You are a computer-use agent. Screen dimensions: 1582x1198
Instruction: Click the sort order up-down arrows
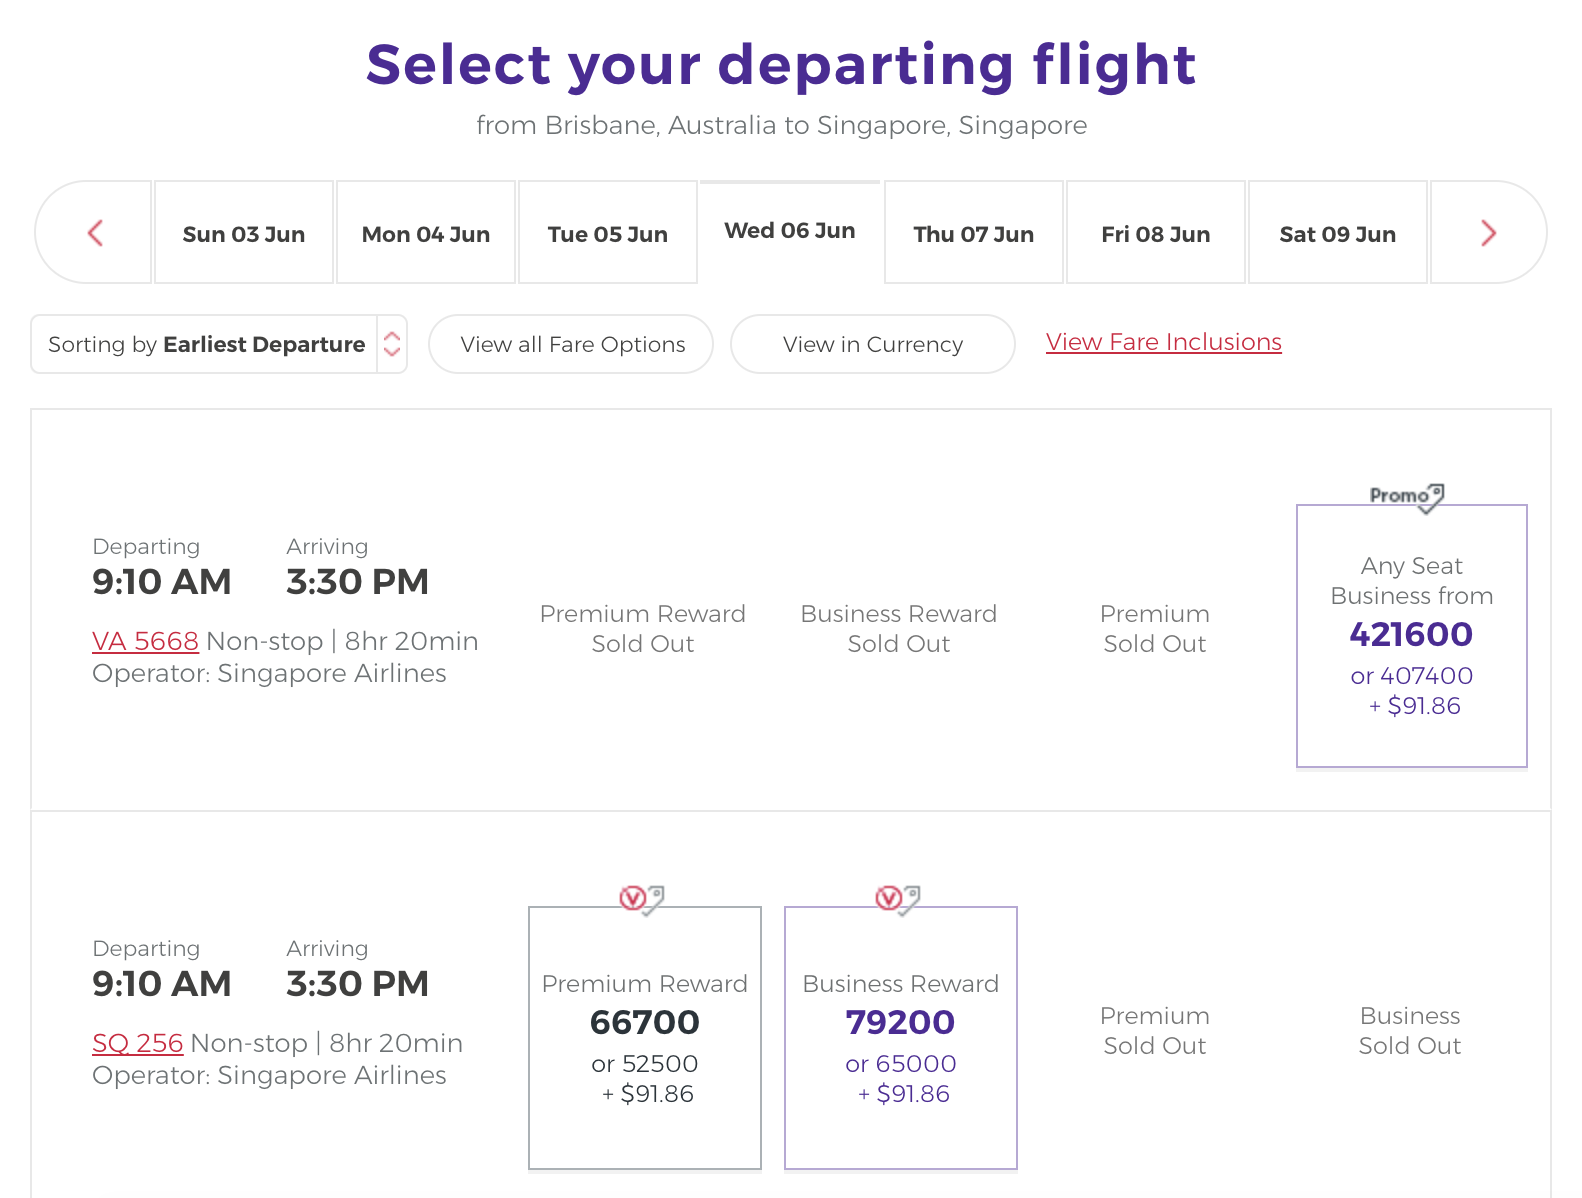[392, 344]
